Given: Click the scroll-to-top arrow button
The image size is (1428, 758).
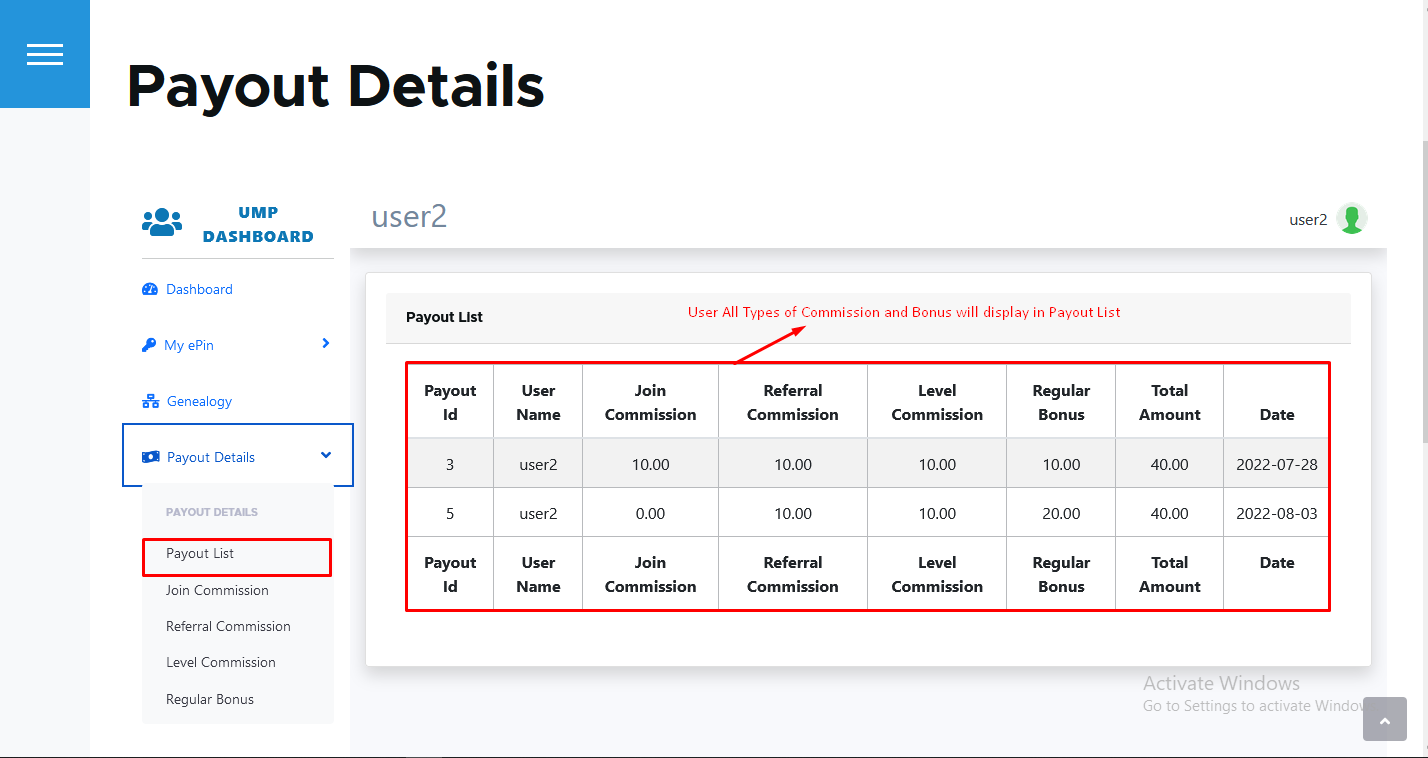Looking at the screenshot, I should coord(1384,720).
